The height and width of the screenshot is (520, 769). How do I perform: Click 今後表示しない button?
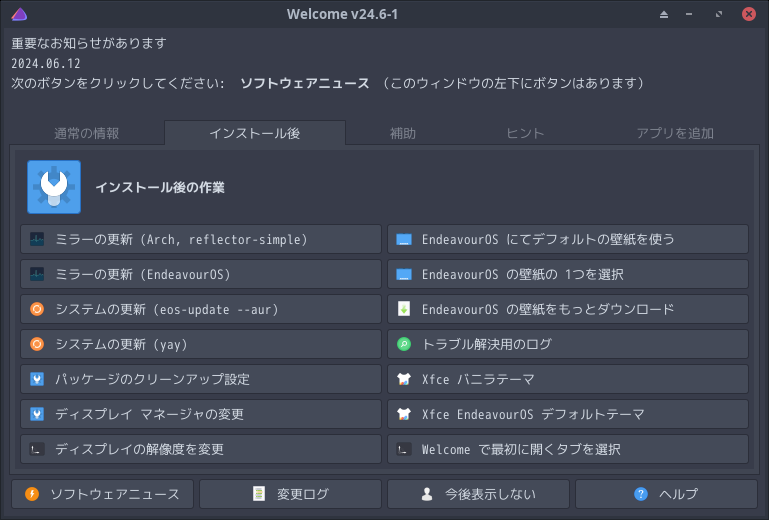[x=478, y=494]
